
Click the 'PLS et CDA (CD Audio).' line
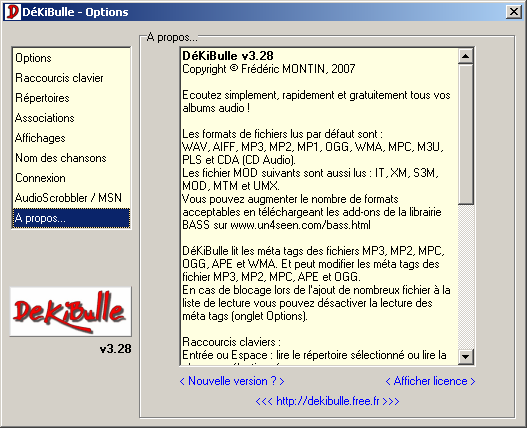239,160
